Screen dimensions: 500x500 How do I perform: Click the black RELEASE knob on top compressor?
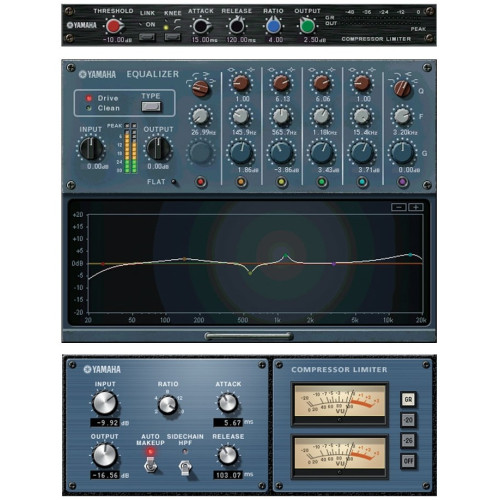click(237, 26)
